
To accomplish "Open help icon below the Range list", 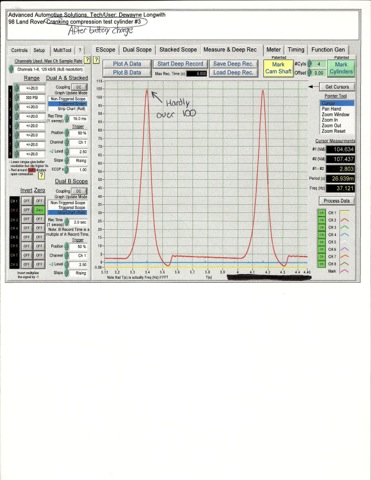I will pos(41,176).
